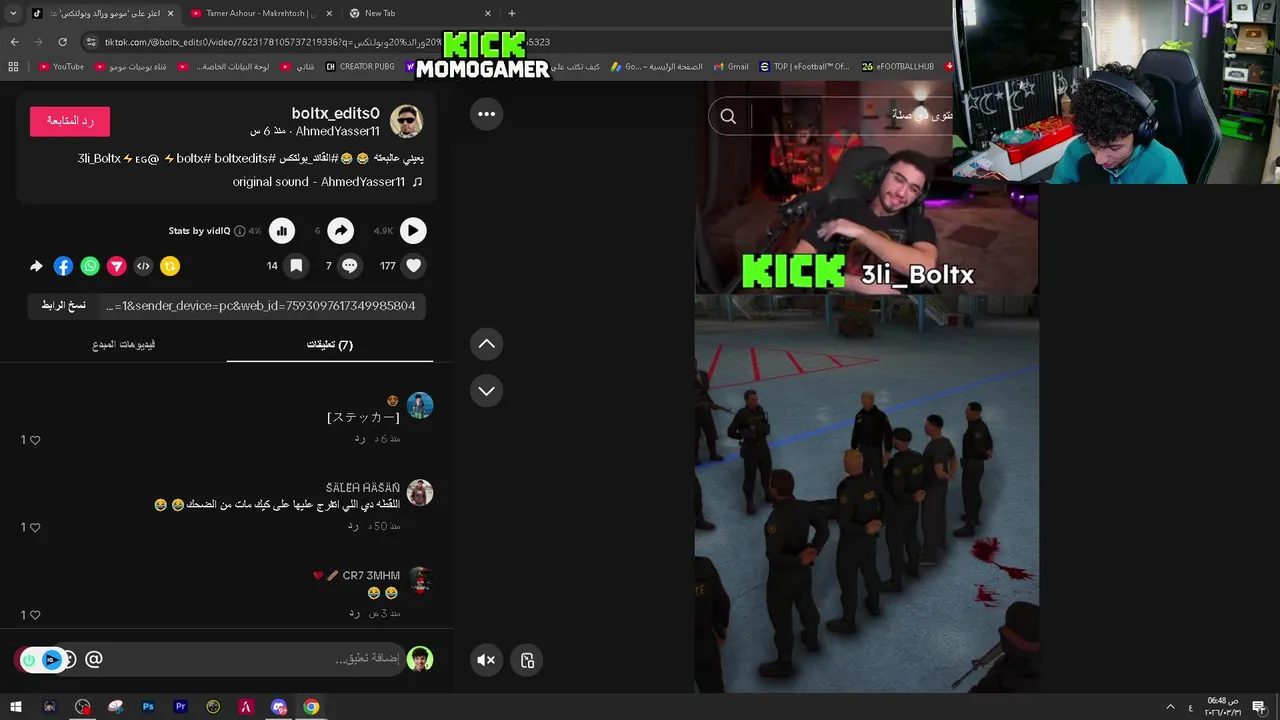The width and height of the screenshot is (1280, 720).
Task: Open a new browser tab with plus
Action: tap(512, 13)
